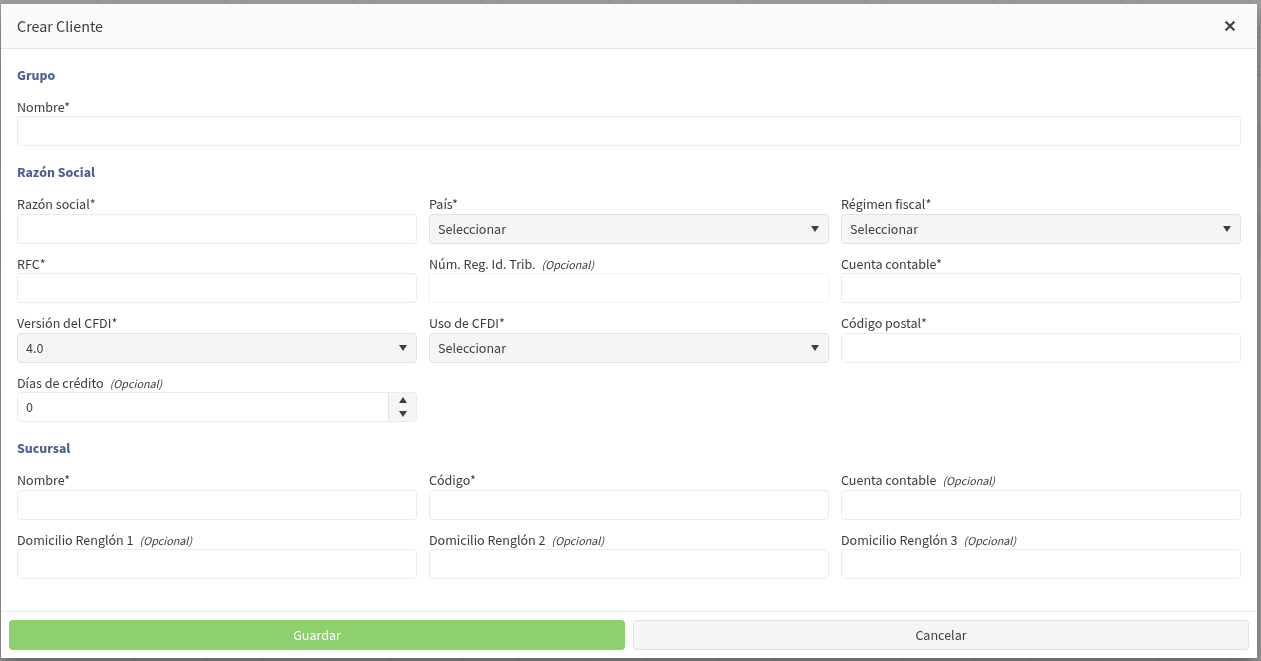The height and width of the screenshot is (661, 1261).
Task: Focus the Razón Social Cuenta contable field
Action: pyautogui.click(x=1041, y=288)
